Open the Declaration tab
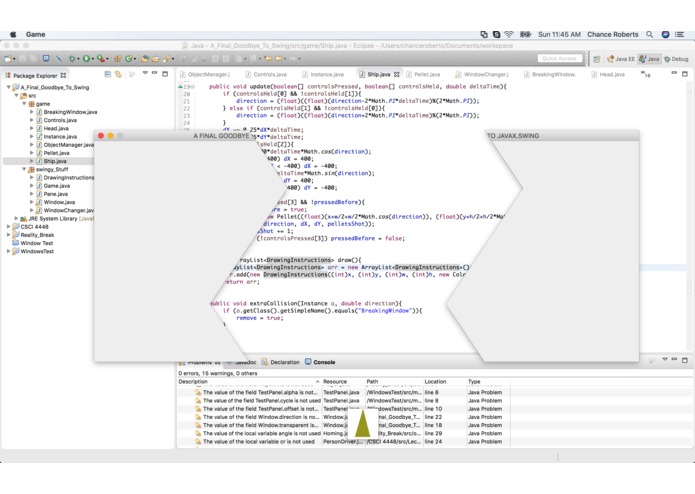 [281, 362]
